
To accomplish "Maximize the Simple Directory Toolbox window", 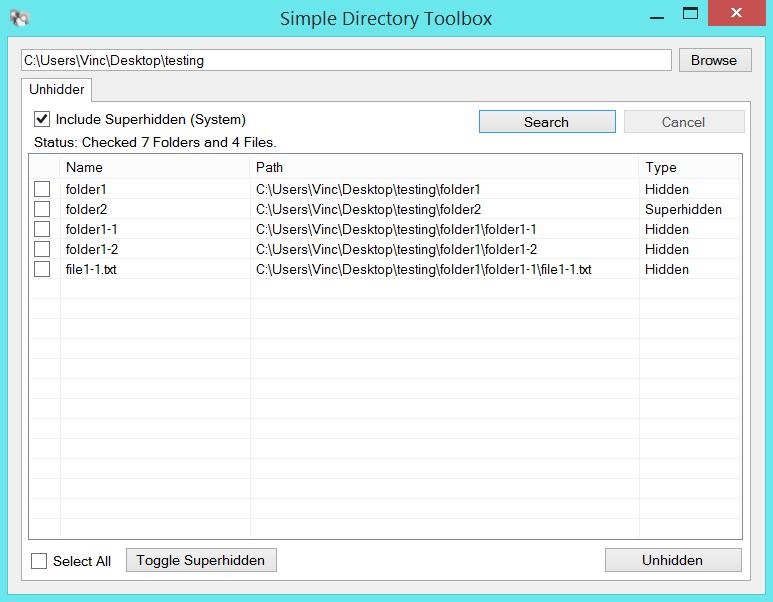I will pos(690,13).
